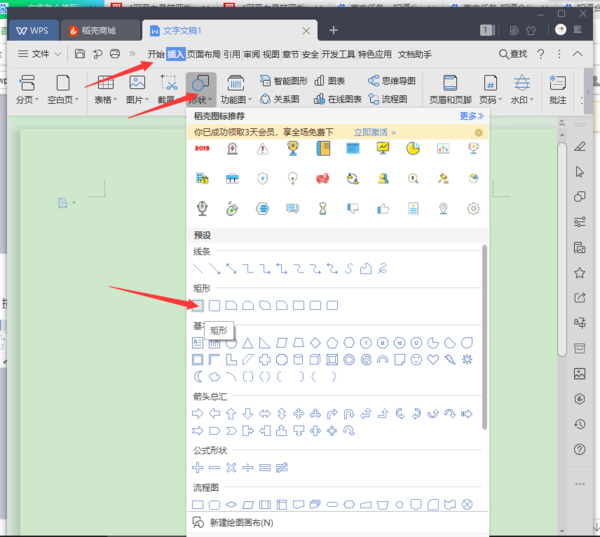The width and height of the screenshot is (600, 537).
Task: Click the star icon in right sidebar
Action: pyautogui.click(x=580, y=273)
